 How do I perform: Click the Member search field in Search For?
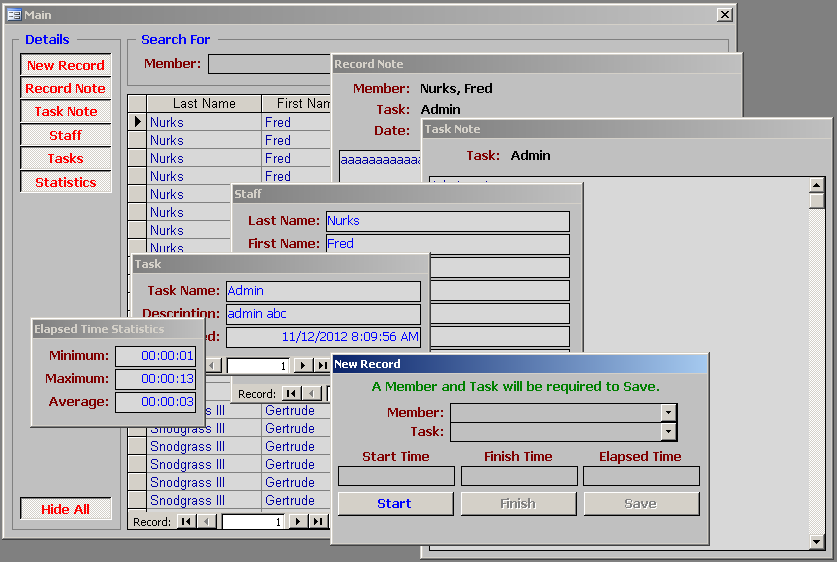[270, 64]
